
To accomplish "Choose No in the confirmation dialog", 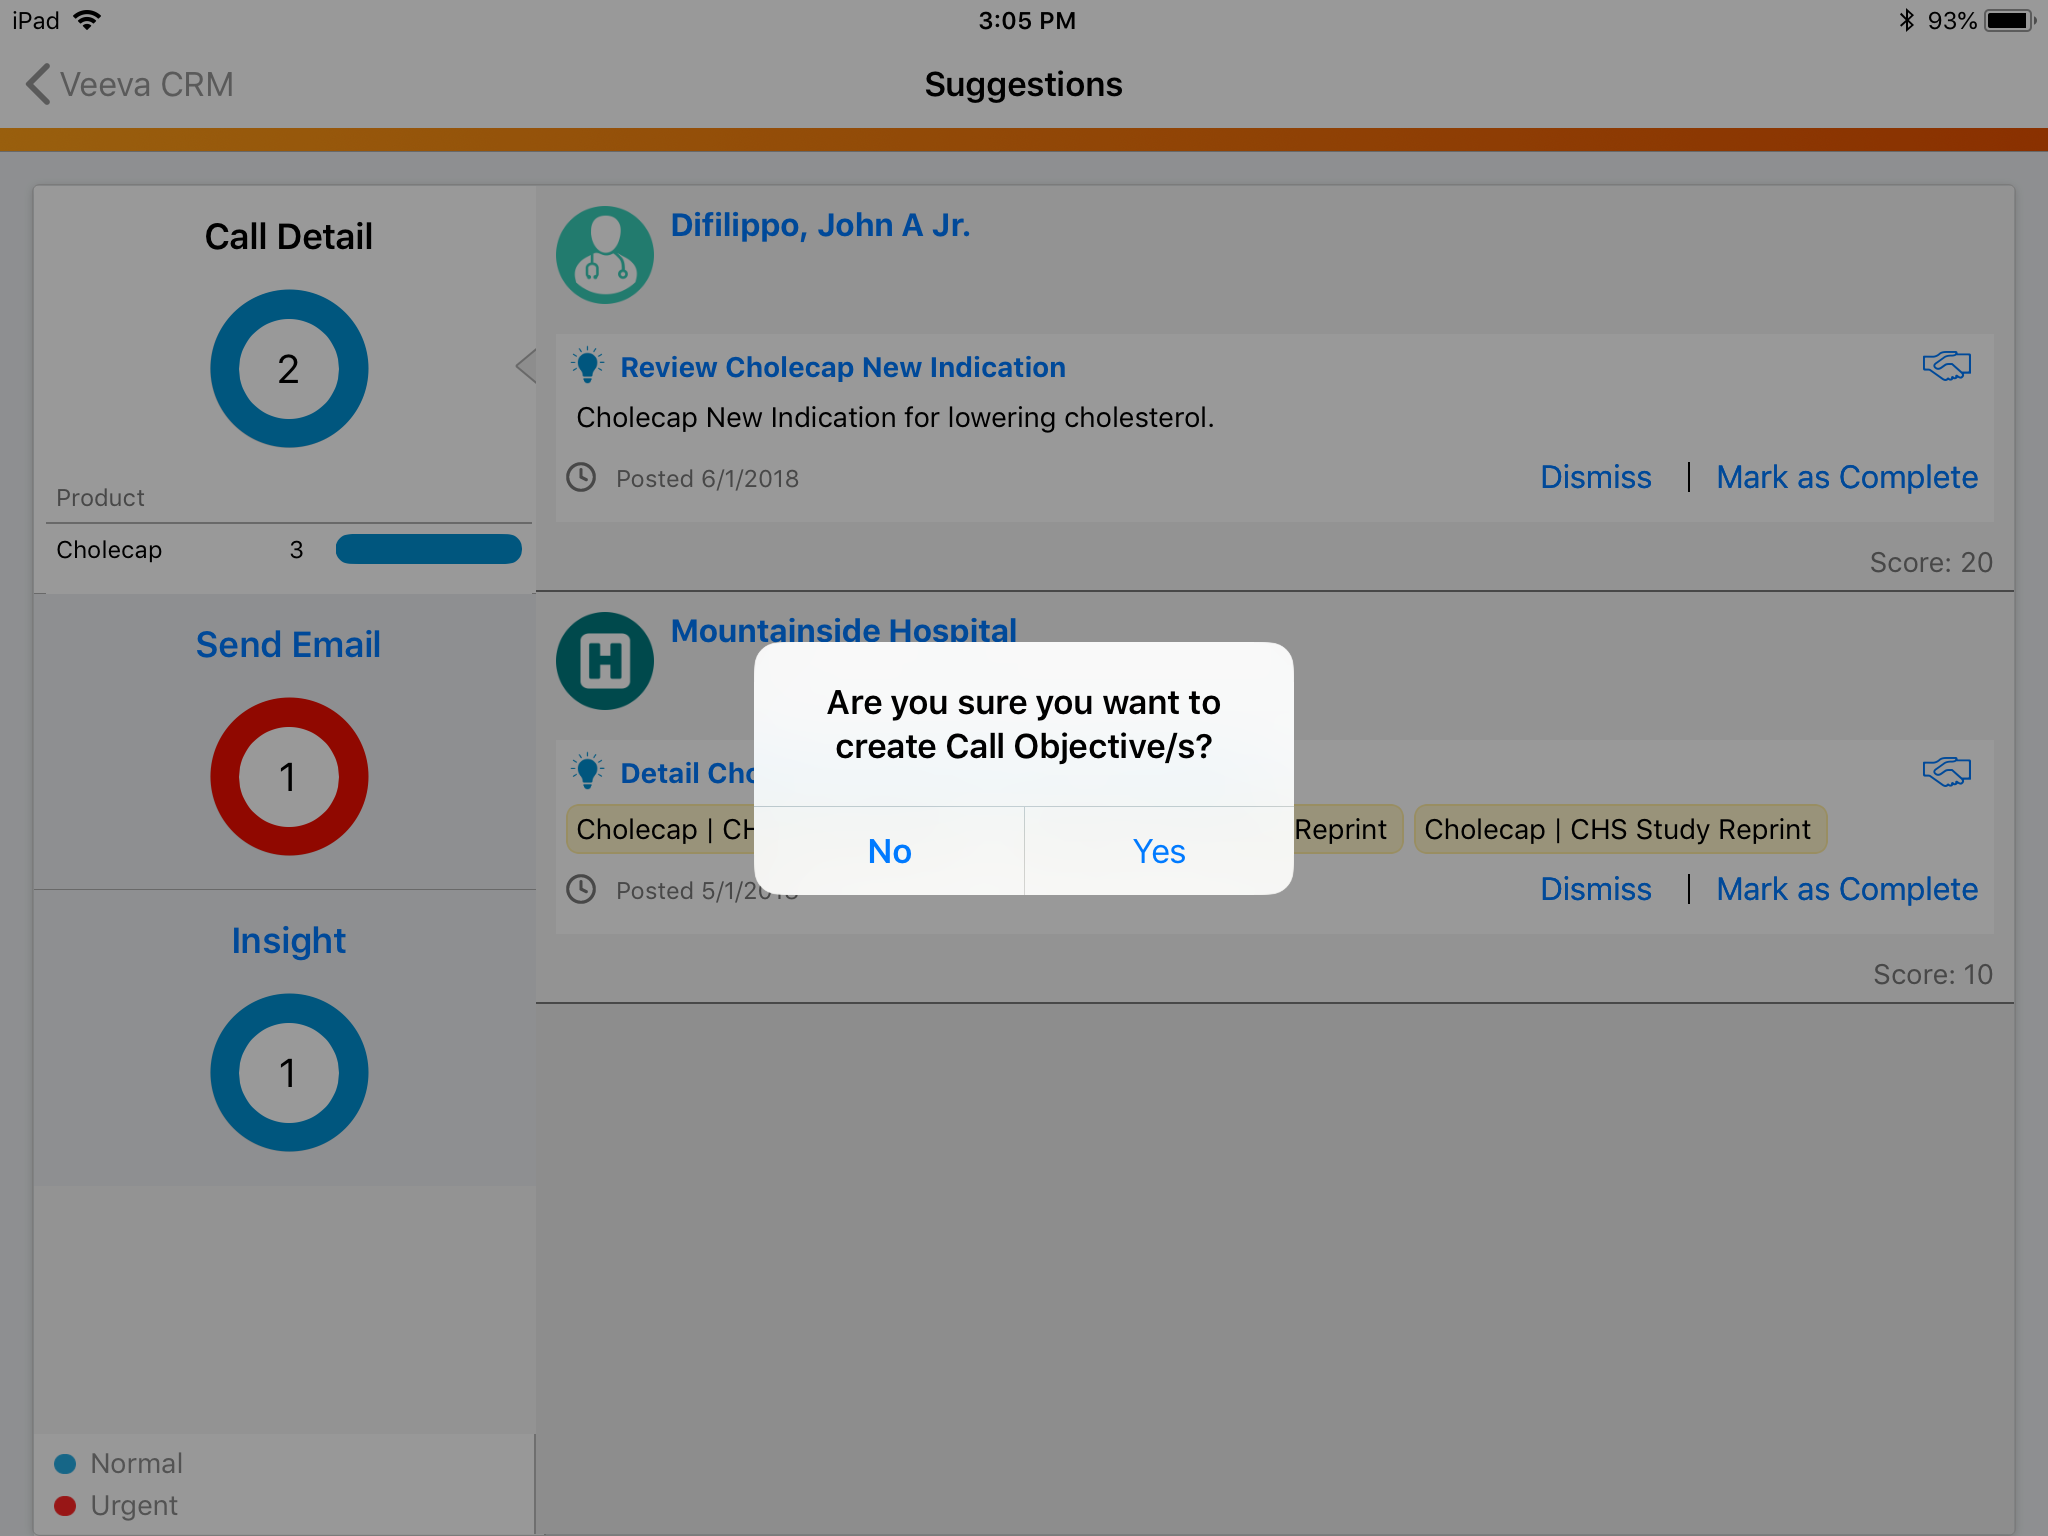I will [x=889, y=851].
